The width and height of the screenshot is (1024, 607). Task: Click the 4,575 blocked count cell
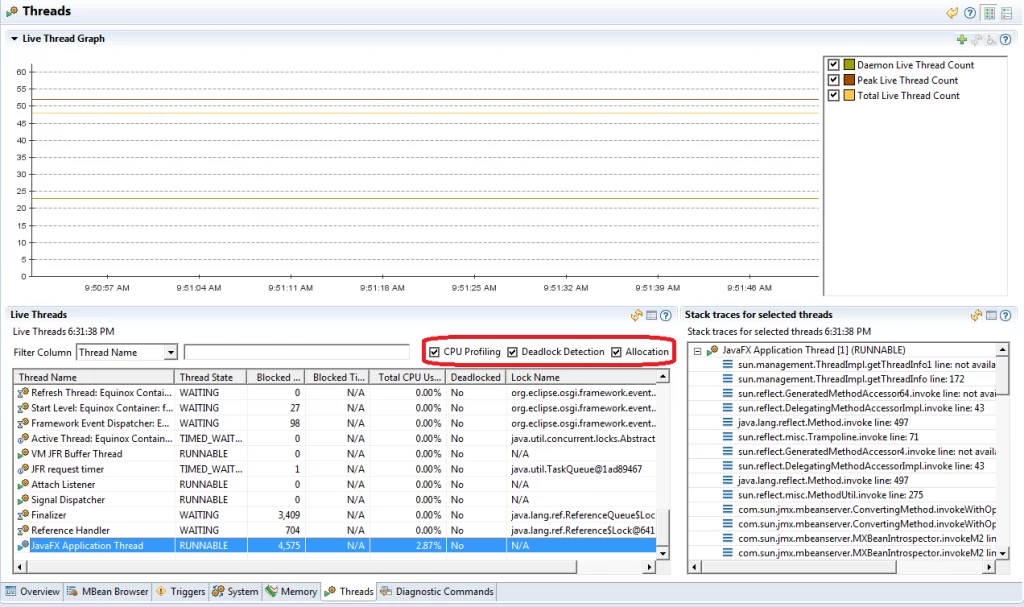276,546
